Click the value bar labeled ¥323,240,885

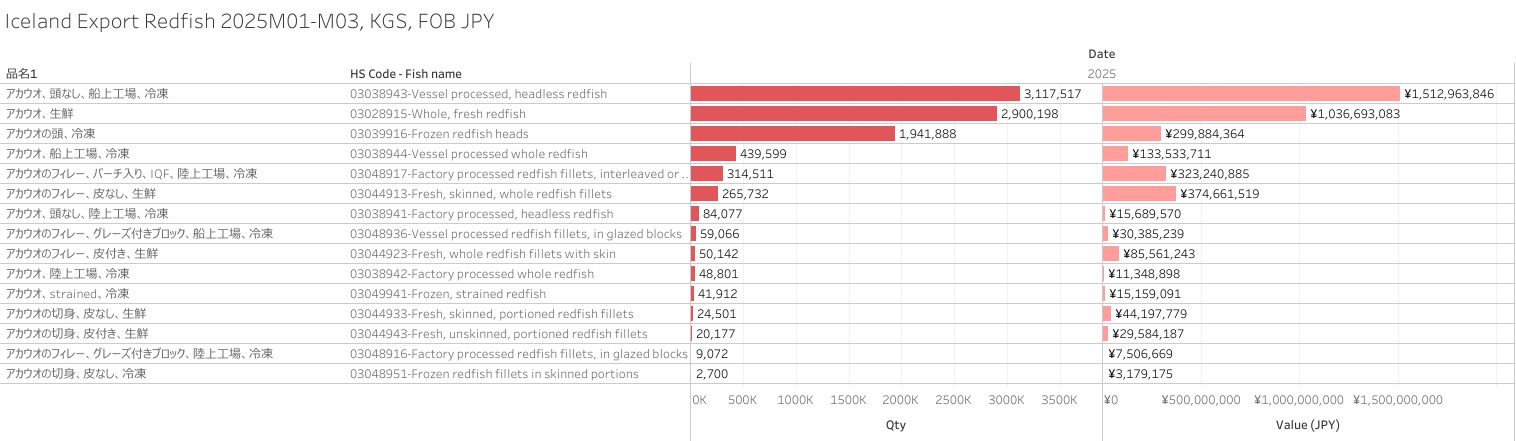[x=1134, y=173]
